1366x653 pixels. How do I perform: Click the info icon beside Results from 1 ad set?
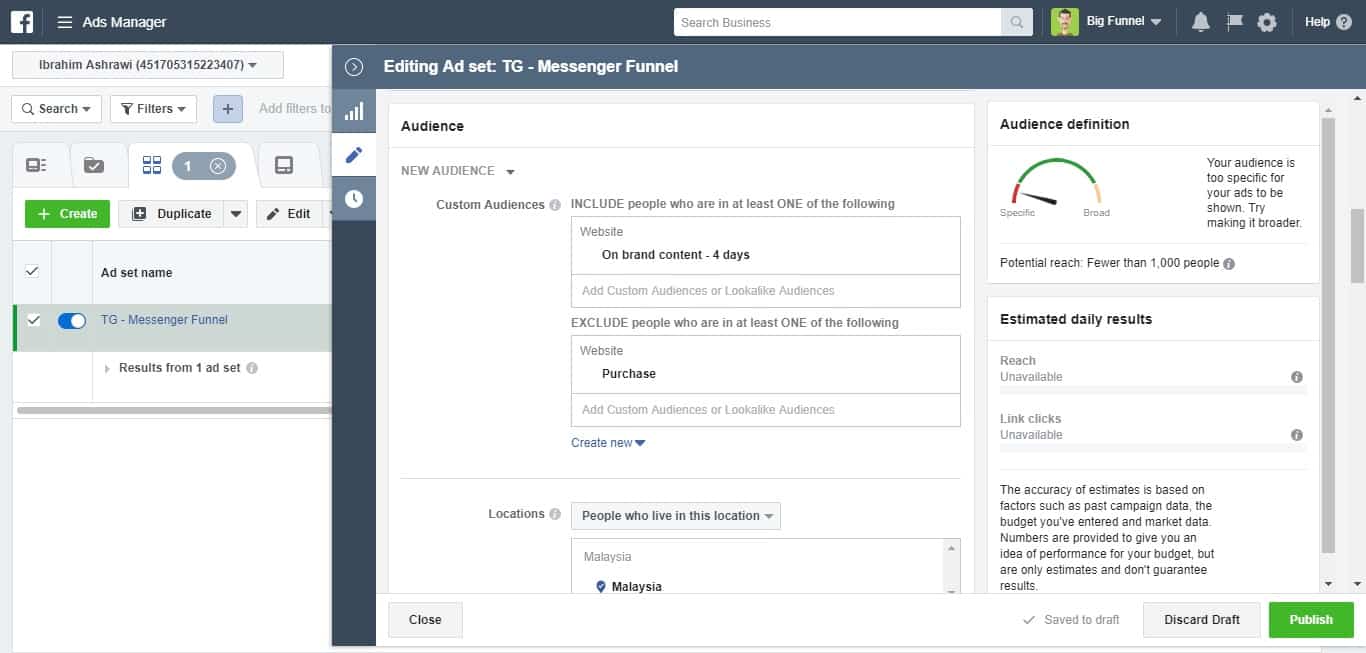[x=252, y=368]
